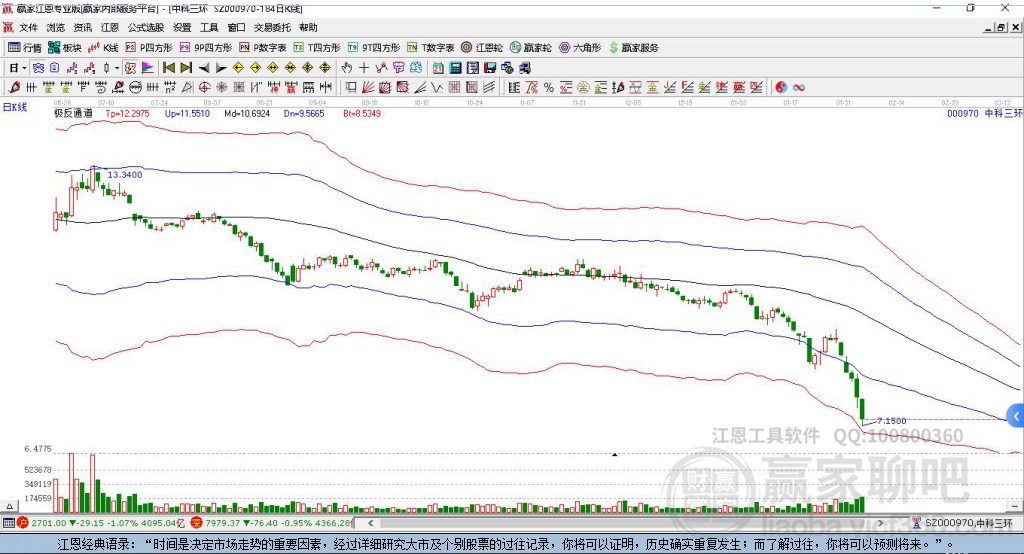1024x554 pixels.
Task: Switch to the K线 candlestick chart
Action: tap(104, 47)
